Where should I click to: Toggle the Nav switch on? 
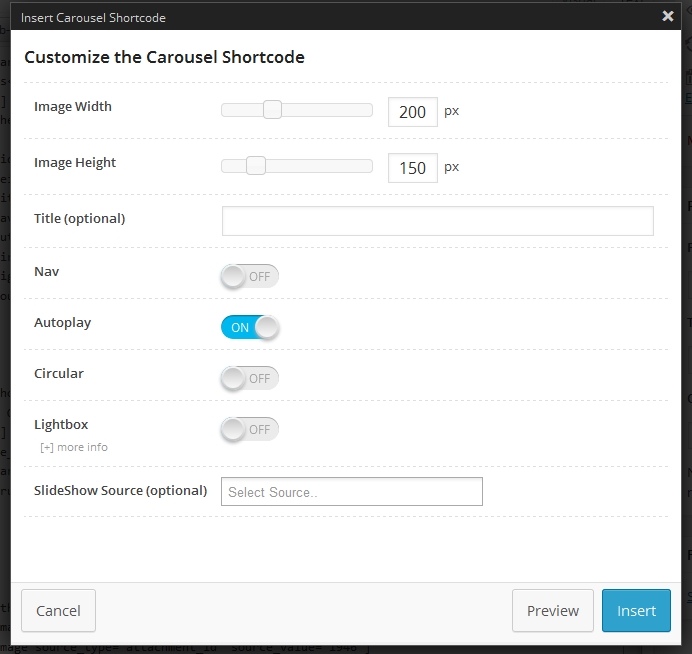click(249, 276)
